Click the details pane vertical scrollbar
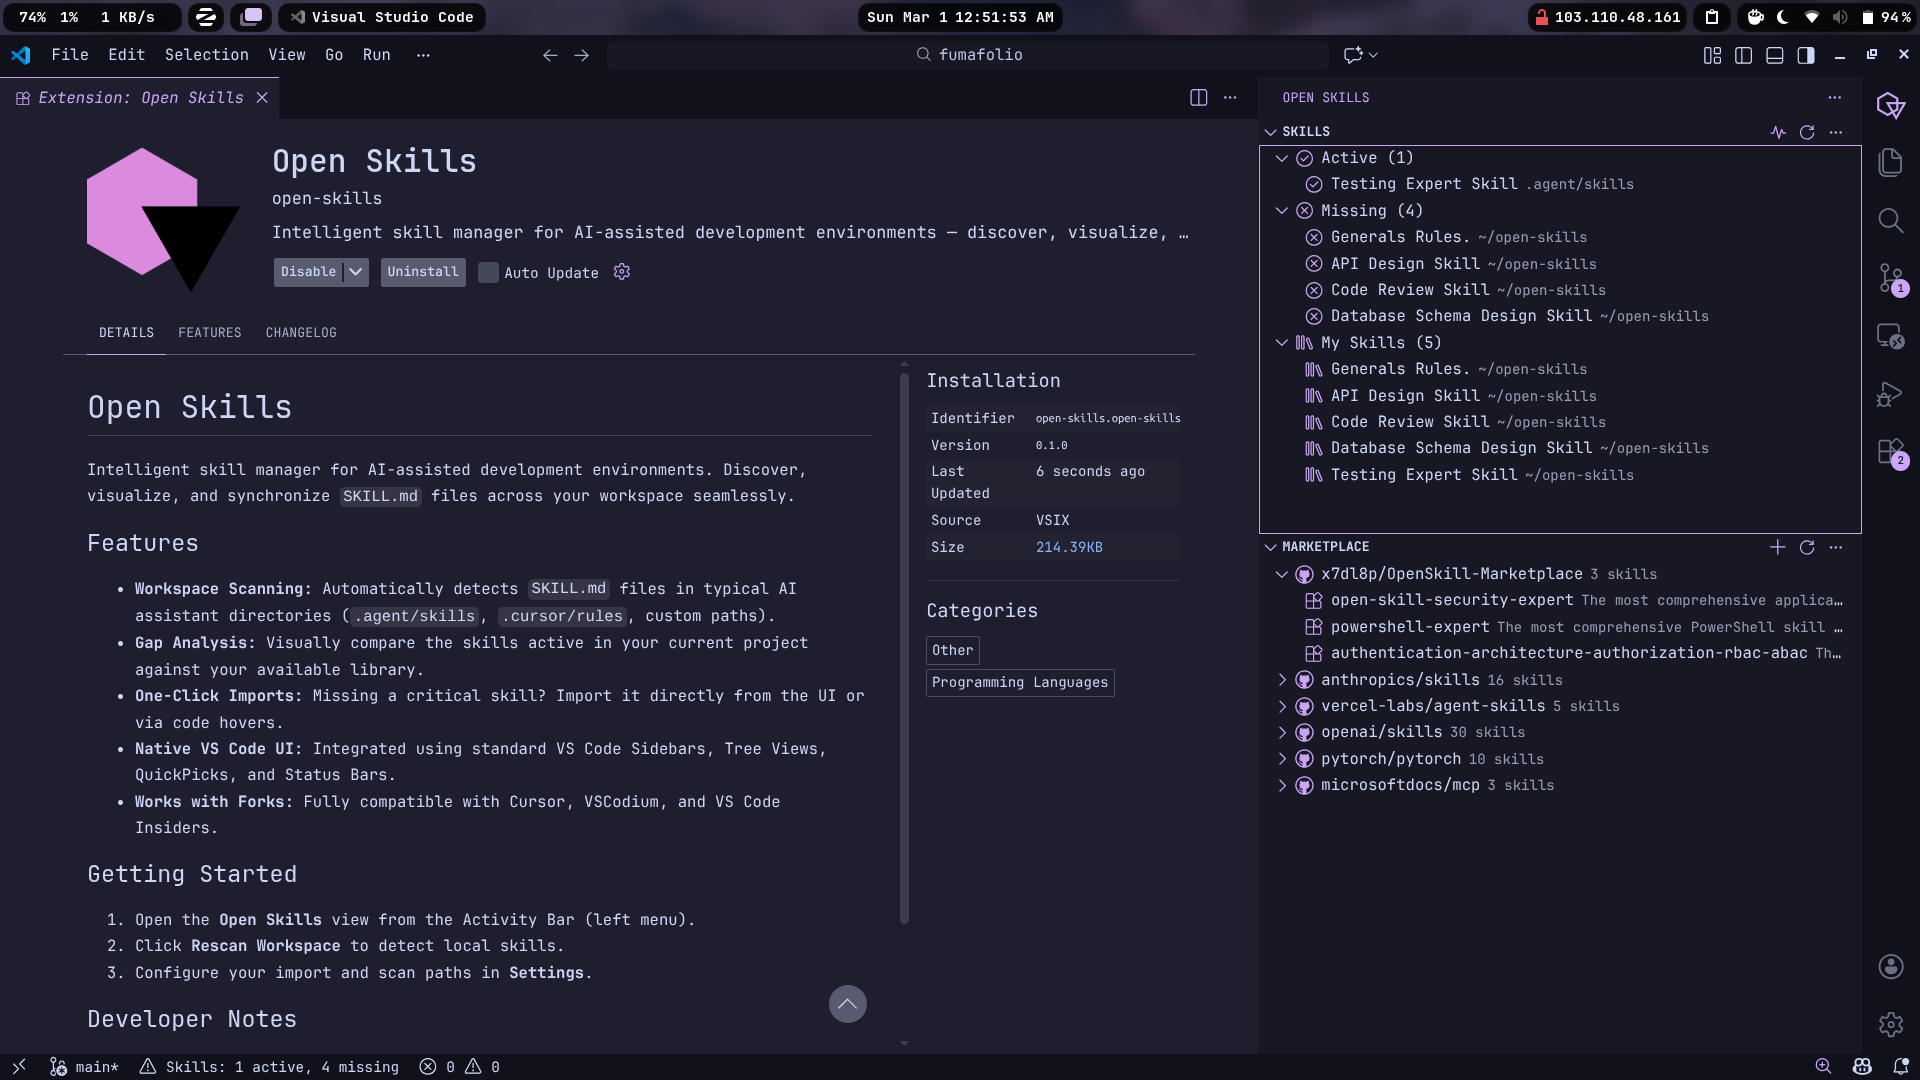 click(x=904, y=650)
